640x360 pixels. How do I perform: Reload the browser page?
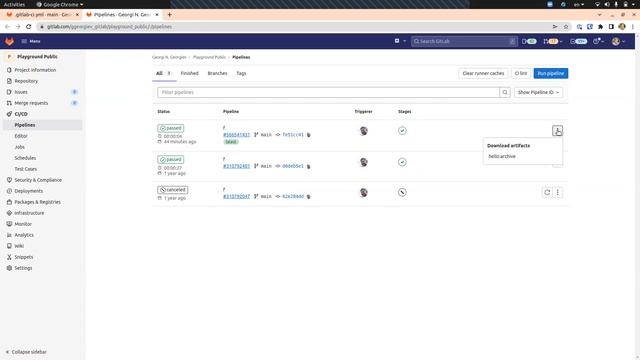[x=29, y=27]
